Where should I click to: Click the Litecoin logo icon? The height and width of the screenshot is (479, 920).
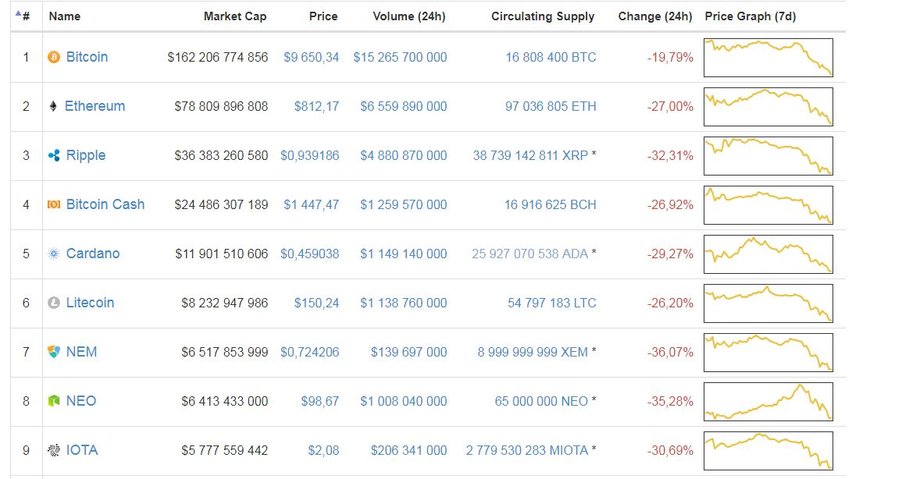pos(54,303)
